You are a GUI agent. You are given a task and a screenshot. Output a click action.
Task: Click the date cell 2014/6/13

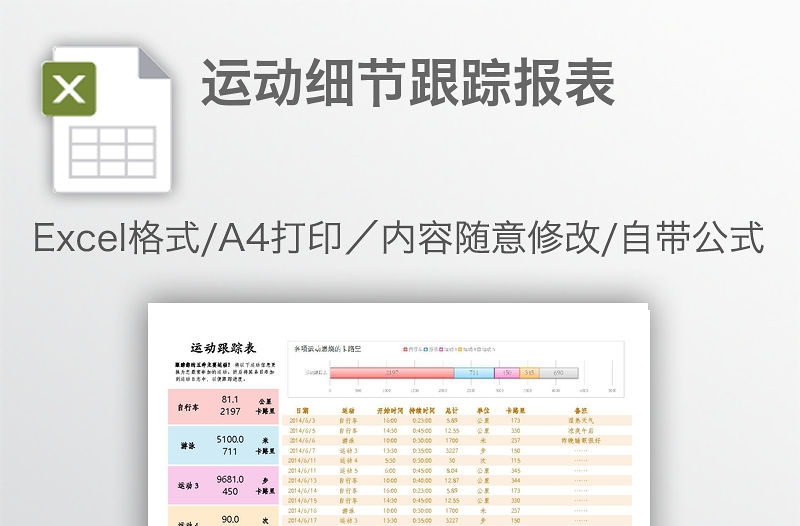pyautogui.click(x=302, y=480)
